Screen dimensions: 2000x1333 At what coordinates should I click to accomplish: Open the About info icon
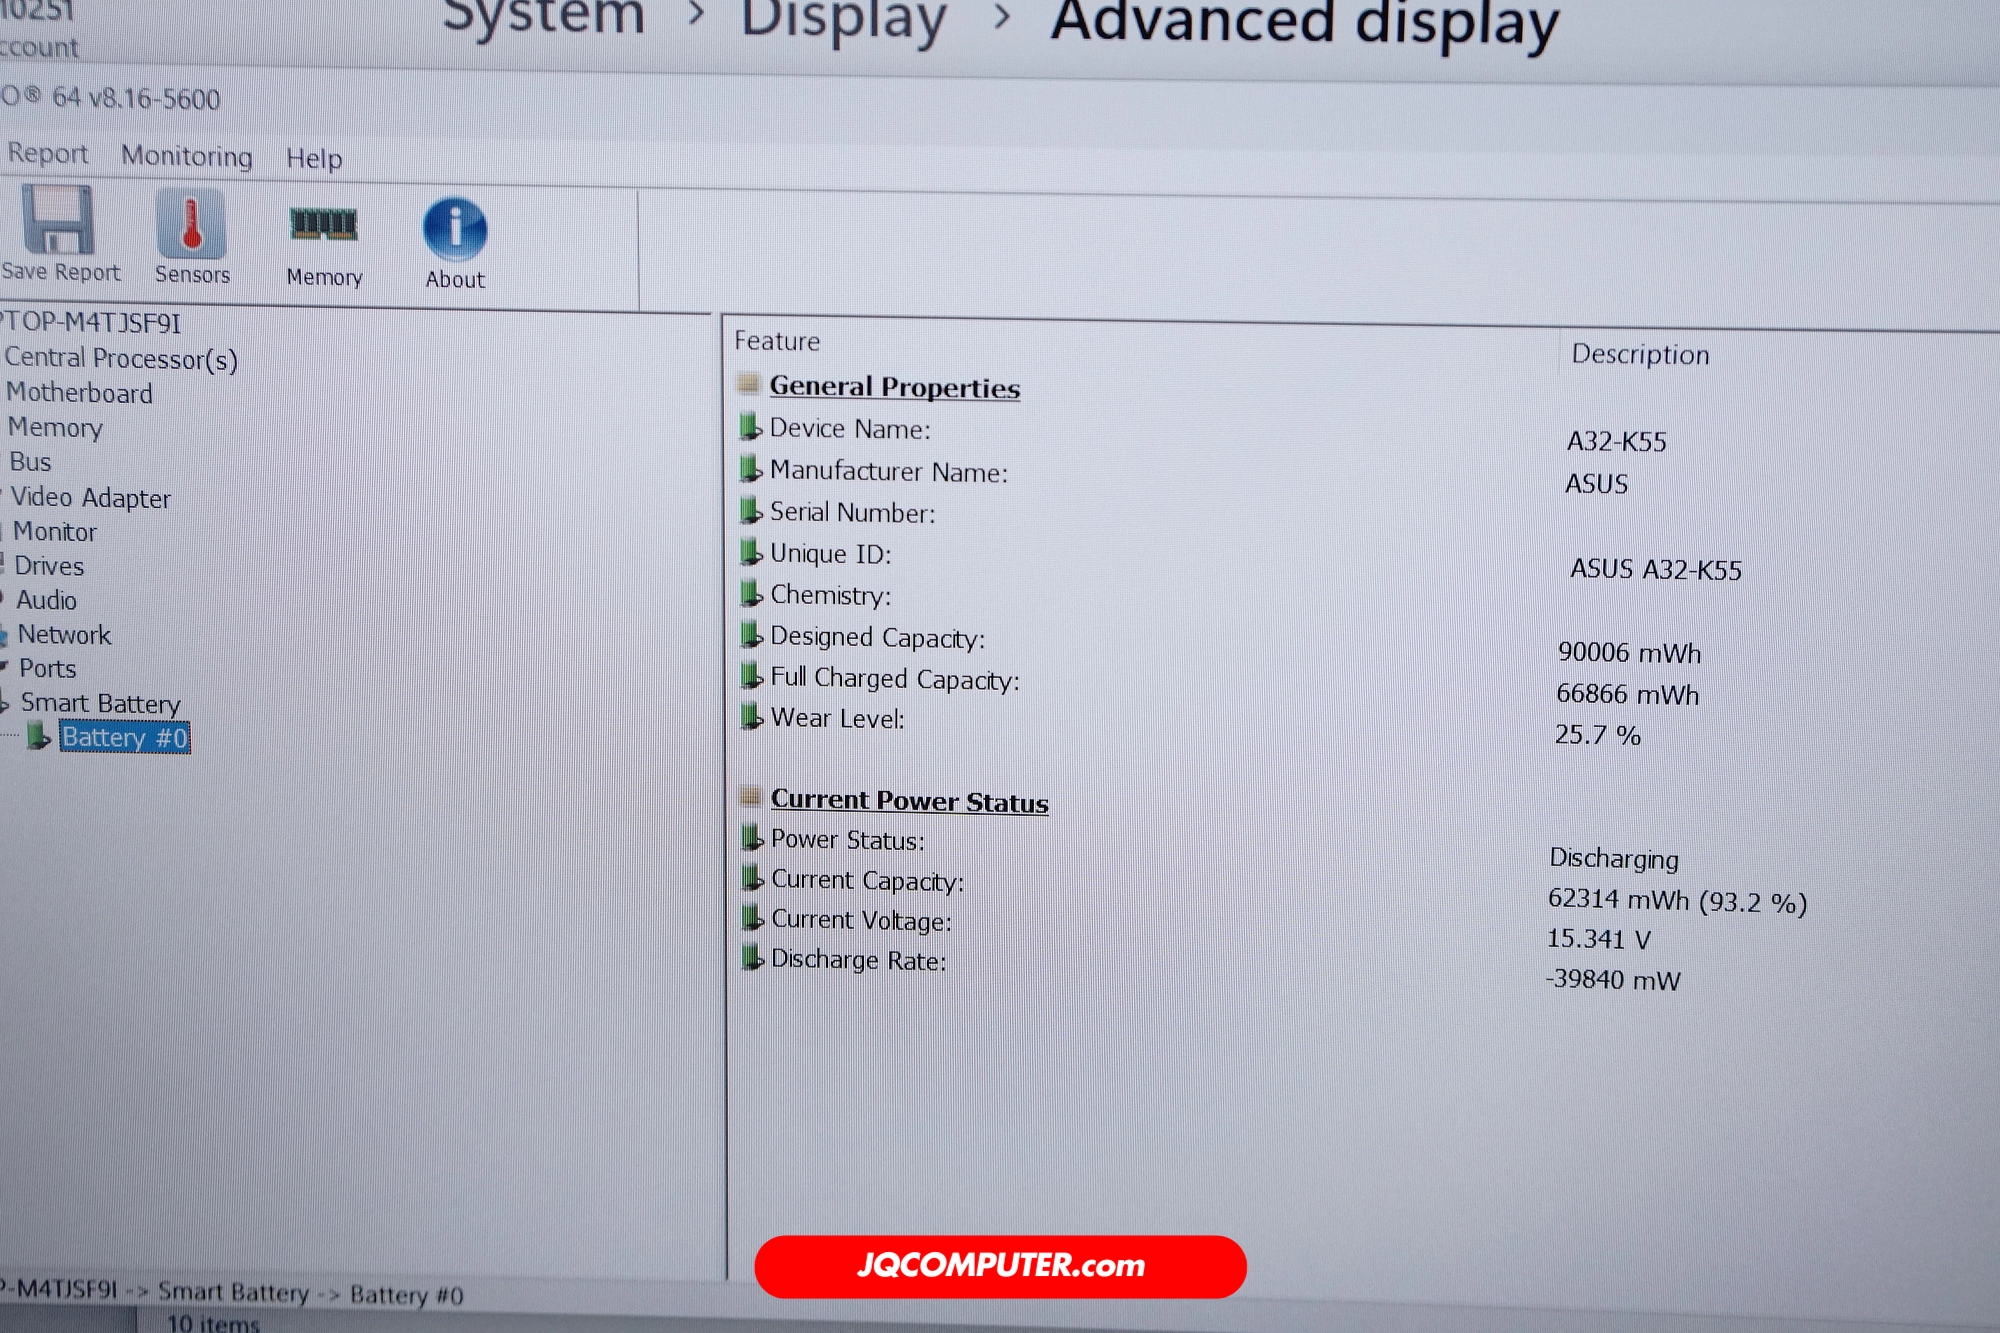[455, 229]
